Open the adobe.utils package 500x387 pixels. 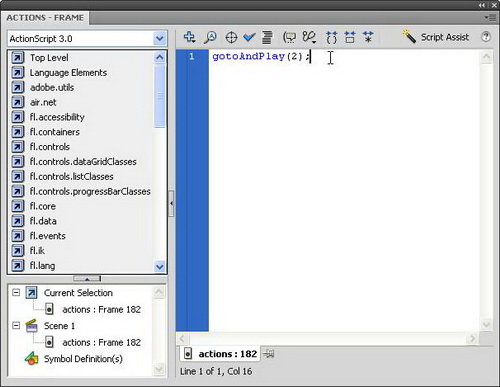[52, 87]
